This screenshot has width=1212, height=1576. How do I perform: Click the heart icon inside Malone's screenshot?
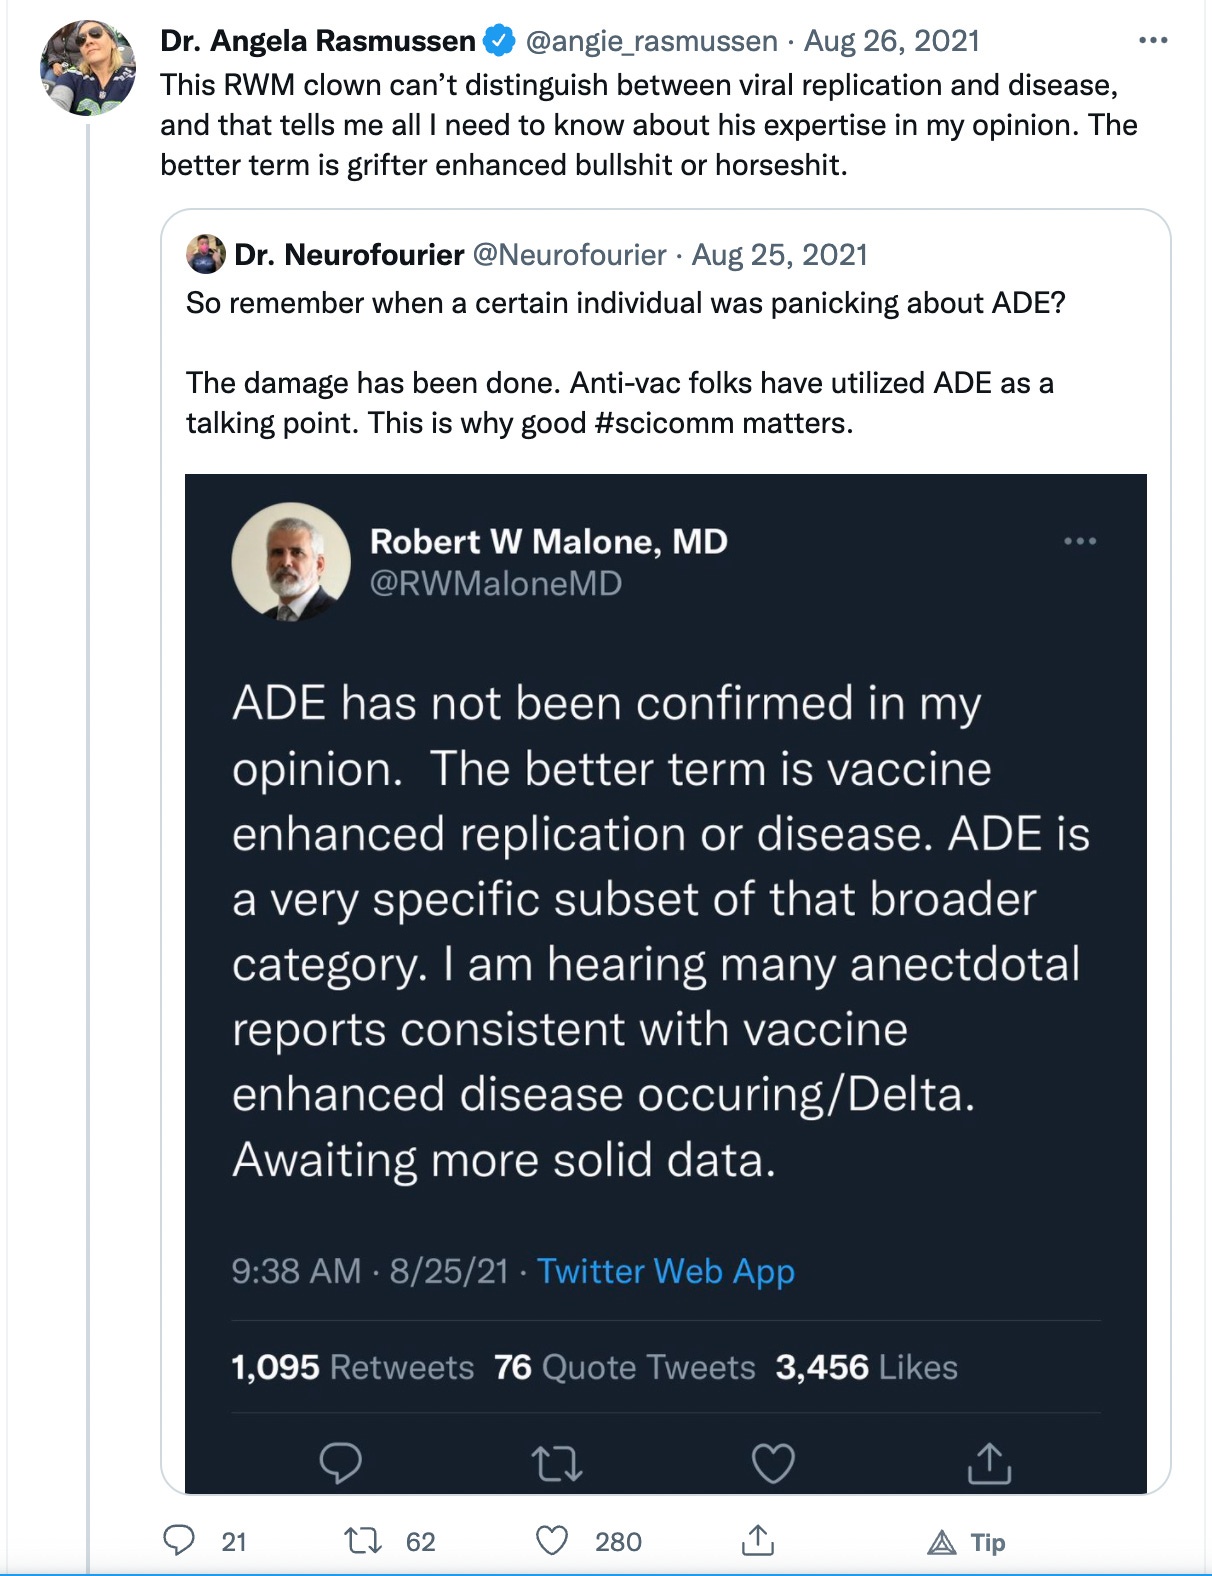(773, 1463)
